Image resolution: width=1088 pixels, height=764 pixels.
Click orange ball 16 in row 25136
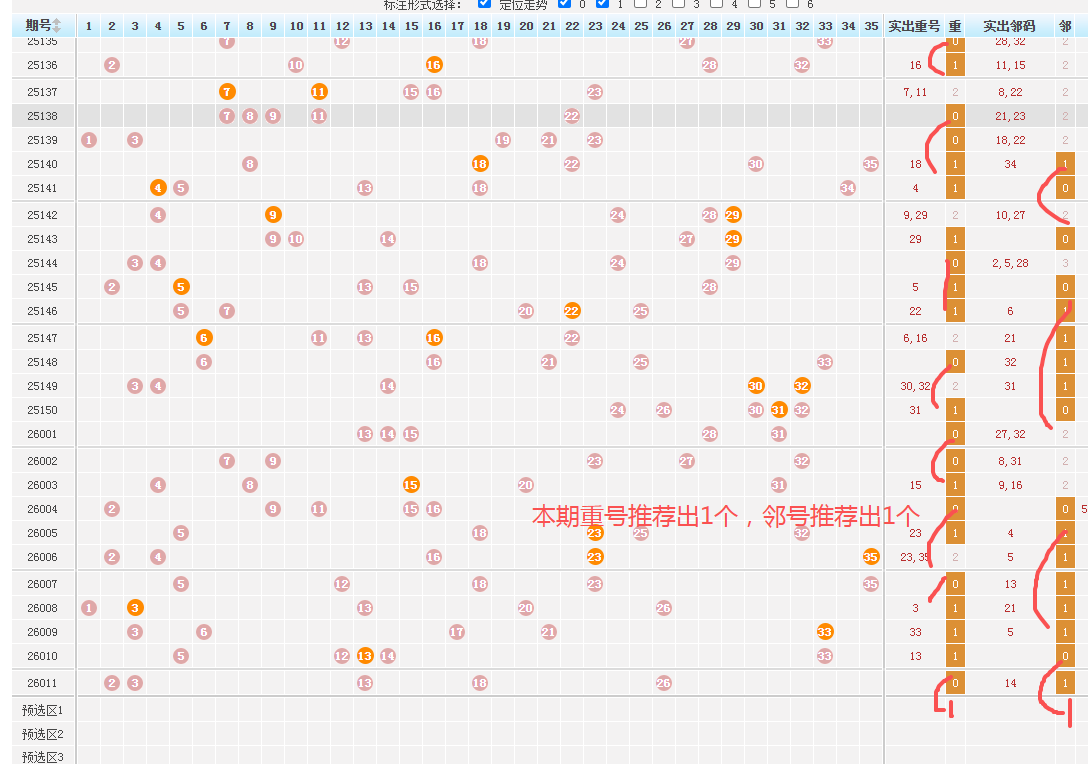click(434, 65)
